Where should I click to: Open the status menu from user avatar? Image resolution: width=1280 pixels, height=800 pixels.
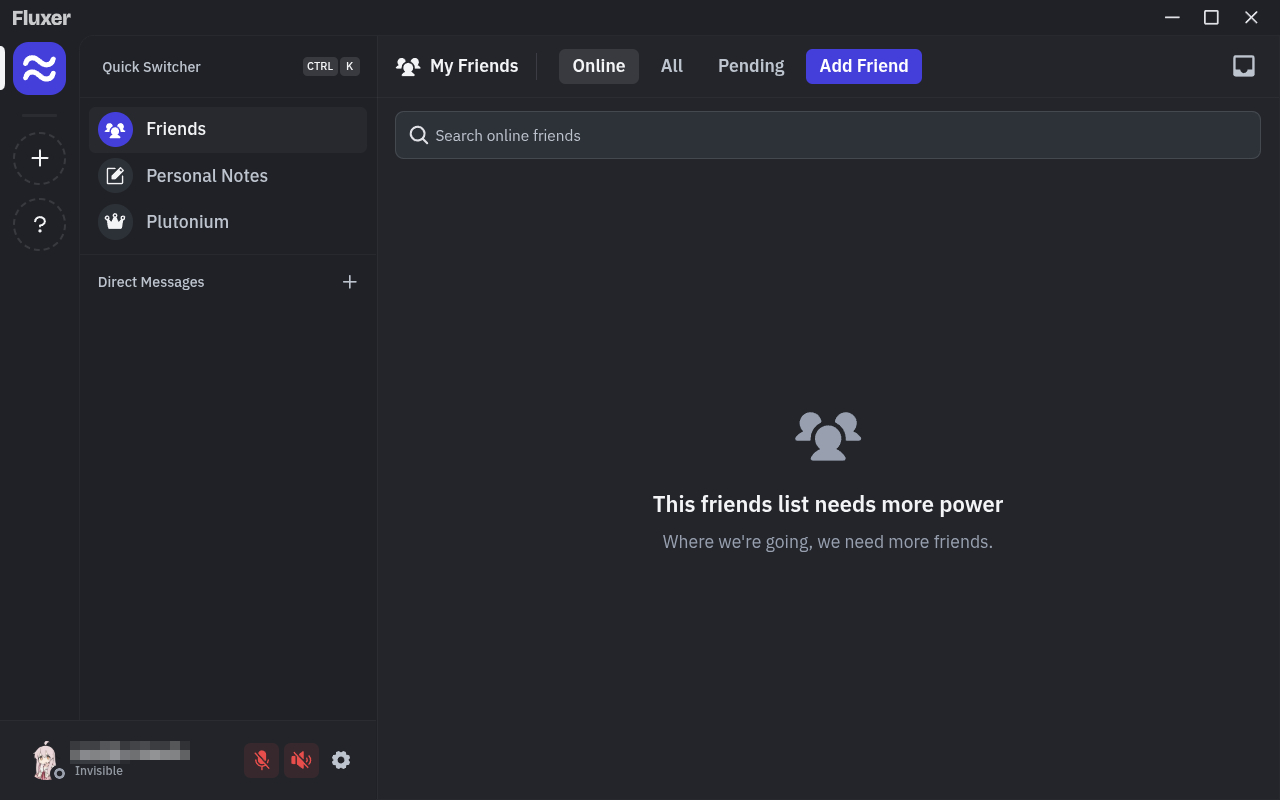click(45, 761)
